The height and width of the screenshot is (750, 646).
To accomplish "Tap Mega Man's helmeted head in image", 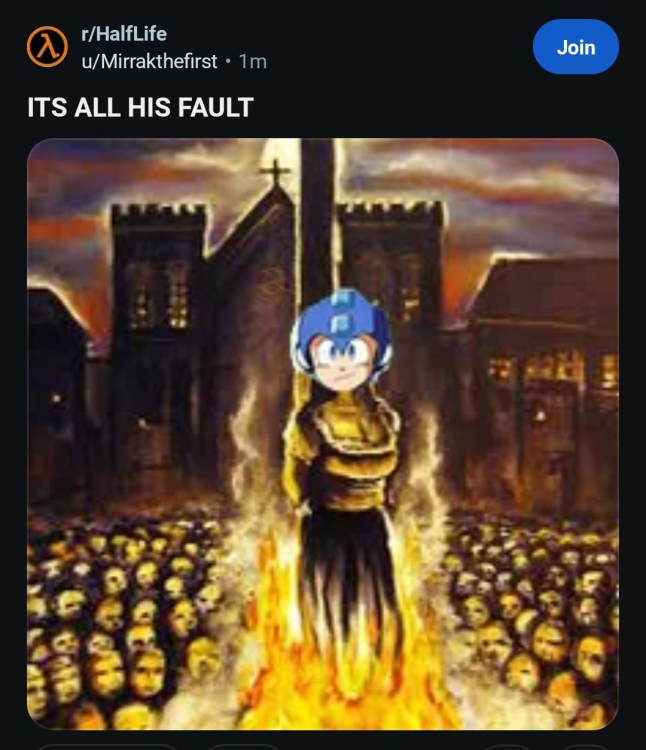I will click(x=341, y=339).
